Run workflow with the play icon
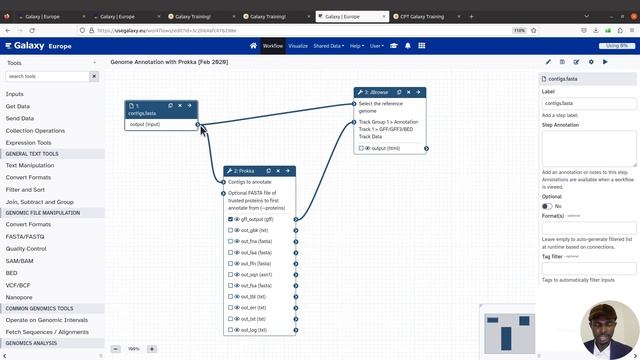The width and height of the screenshot is (640, 360). pos(605,62)
